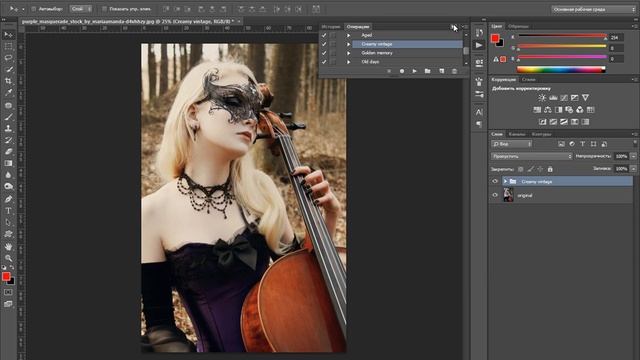Viewport: 640px width, 360px height.
Task: Add a Brightness/Contrast adjustment
Action: pos(542,98)
